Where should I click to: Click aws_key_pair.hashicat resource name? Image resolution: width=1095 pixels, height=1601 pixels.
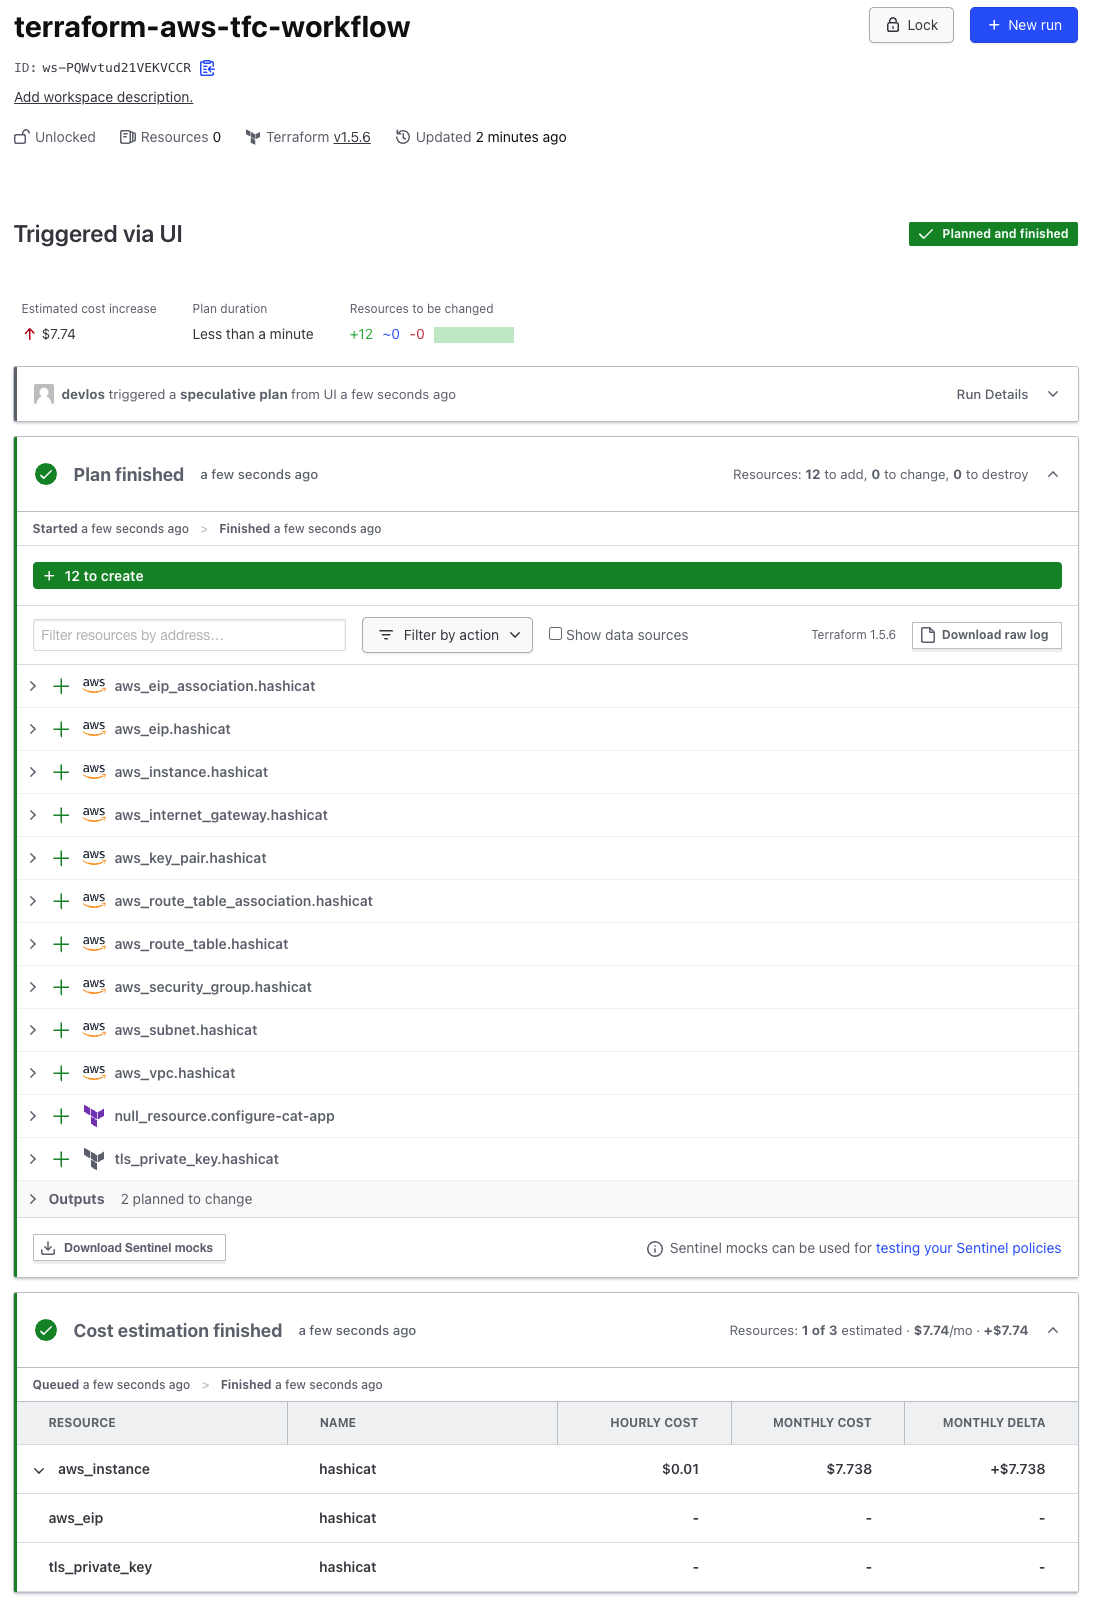click(190, 858)
